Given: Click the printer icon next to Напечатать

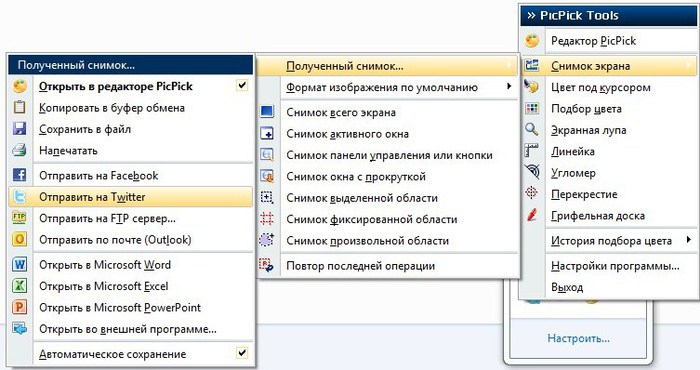Looking at the screenshot, I should 20,150.
